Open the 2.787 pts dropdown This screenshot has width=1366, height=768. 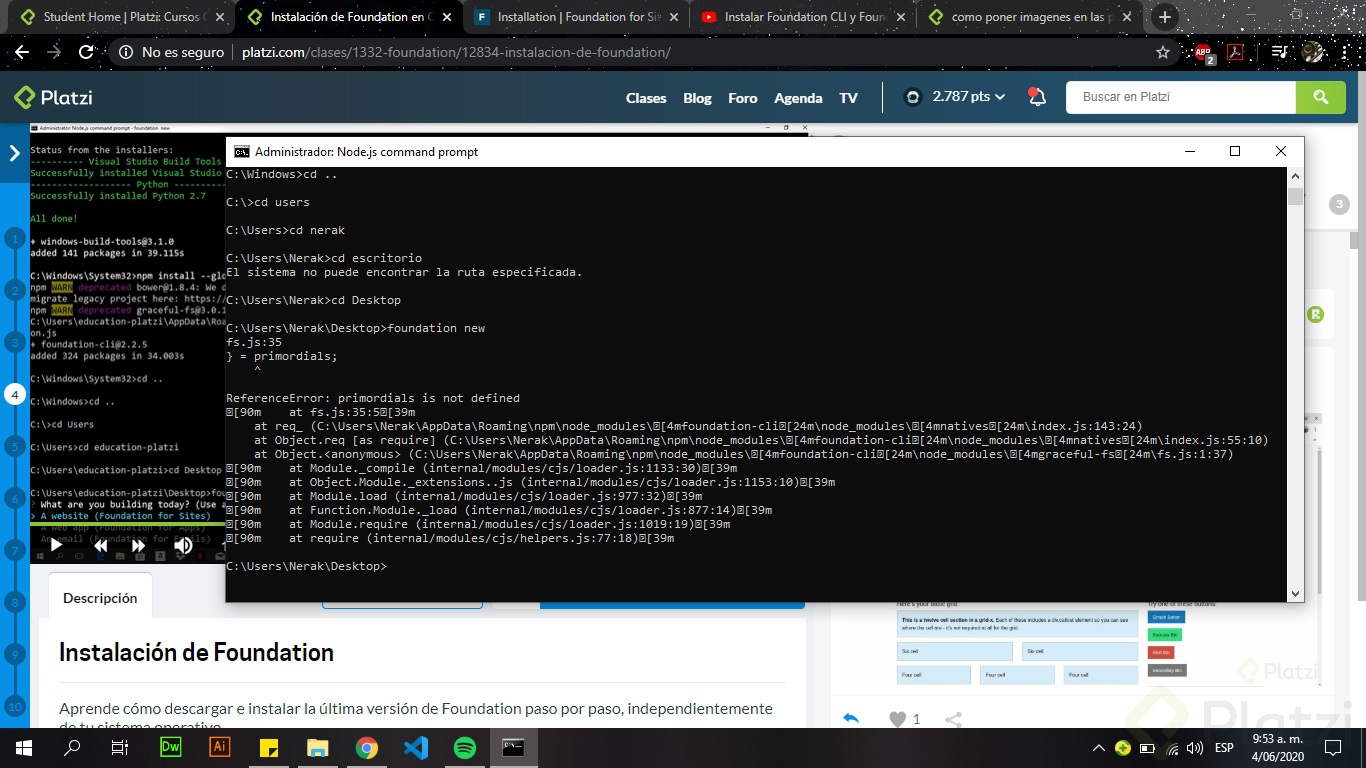pos(963,97)
